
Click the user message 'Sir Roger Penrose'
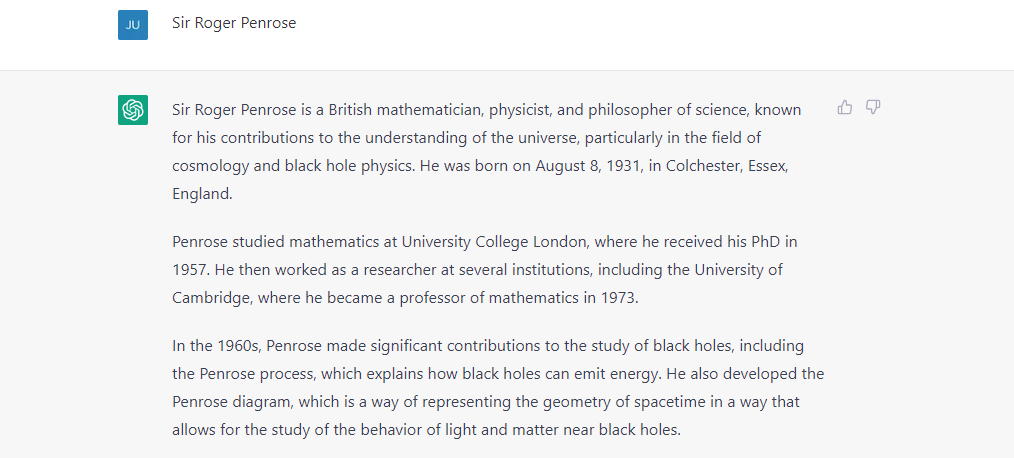point(234,23)
